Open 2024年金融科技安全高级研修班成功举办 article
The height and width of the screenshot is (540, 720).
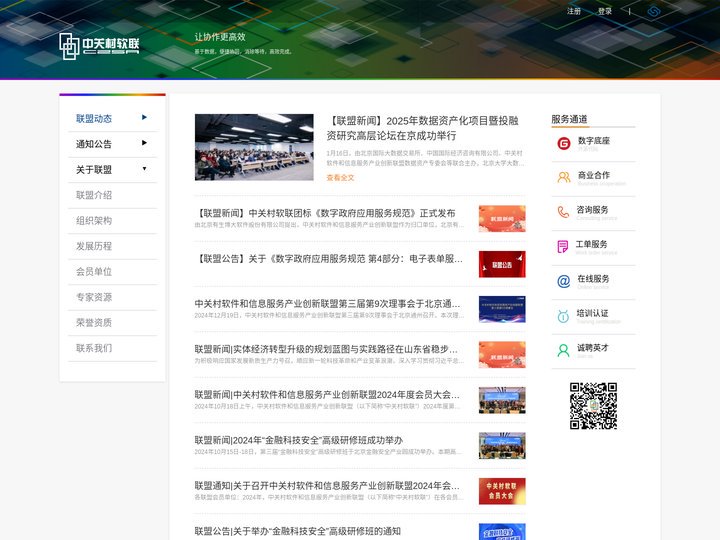[299, 440]
